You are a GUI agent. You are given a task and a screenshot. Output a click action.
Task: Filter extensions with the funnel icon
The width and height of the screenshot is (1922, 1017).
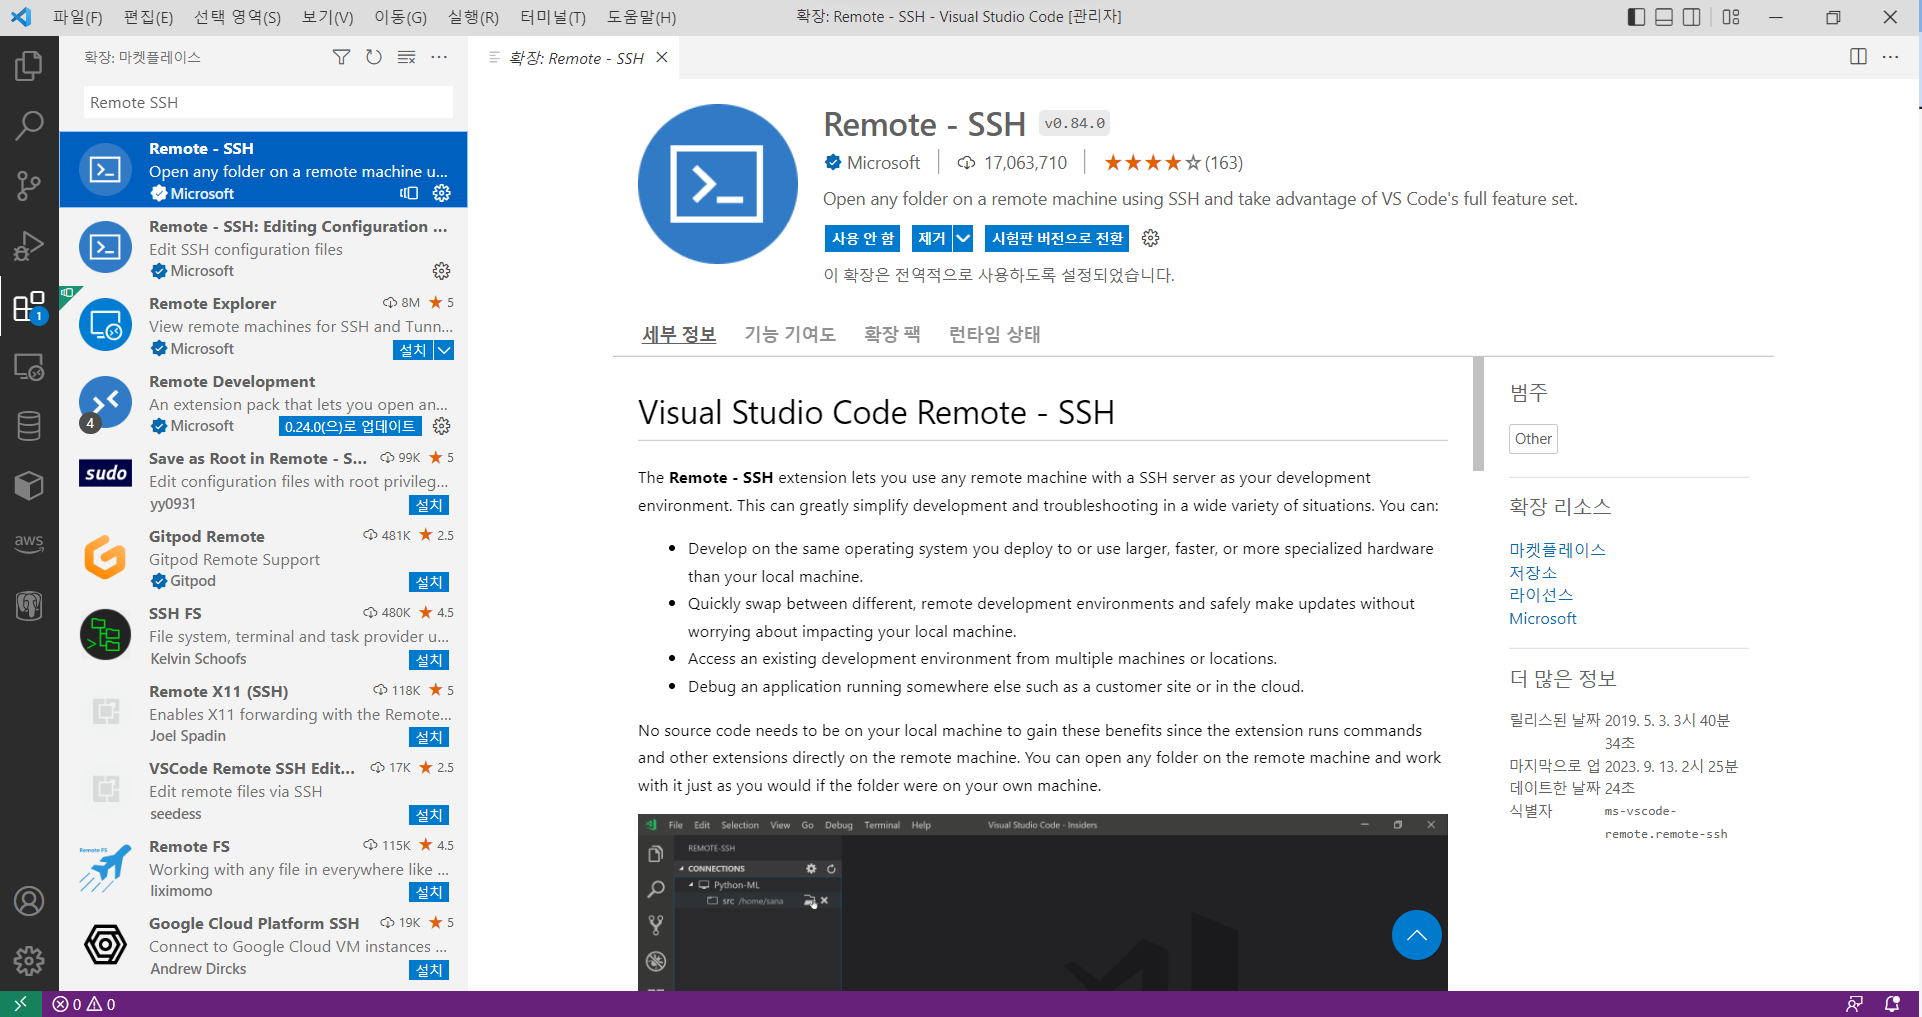coord(341,57)
